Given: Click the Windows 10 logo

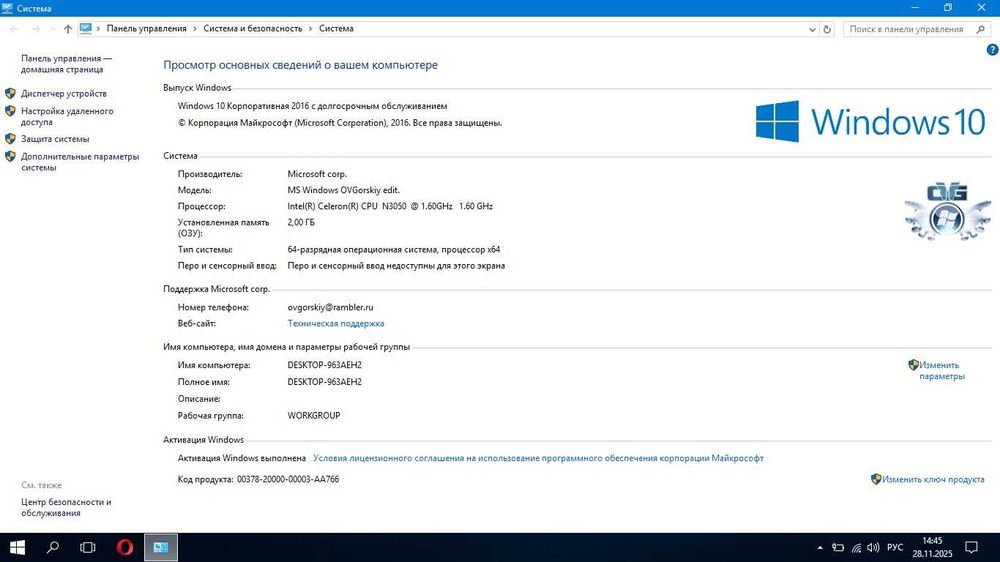Looking at the screenshot, I should 871,121.
